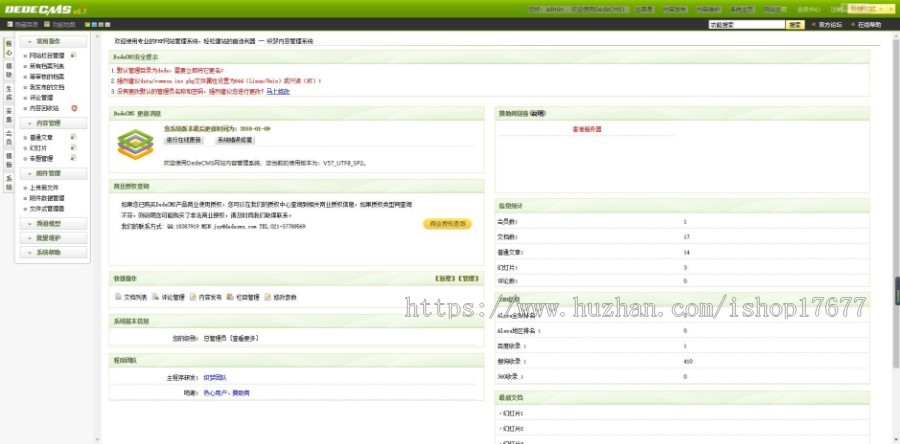Switch to the 会员 vertical tab
900x444 pixels.
tap(9, 138)
